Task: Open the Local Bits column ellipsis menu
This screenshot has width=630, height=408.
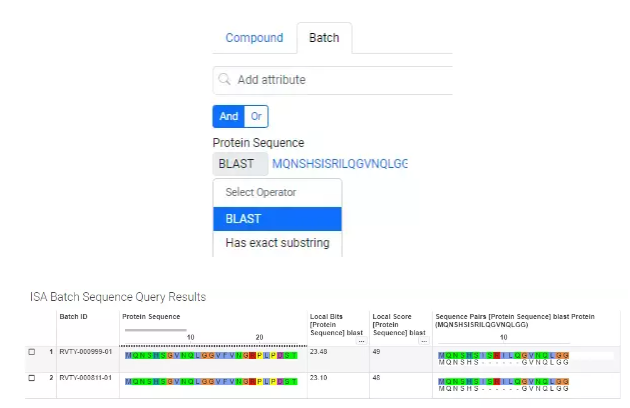Action: tap(360, 340)
